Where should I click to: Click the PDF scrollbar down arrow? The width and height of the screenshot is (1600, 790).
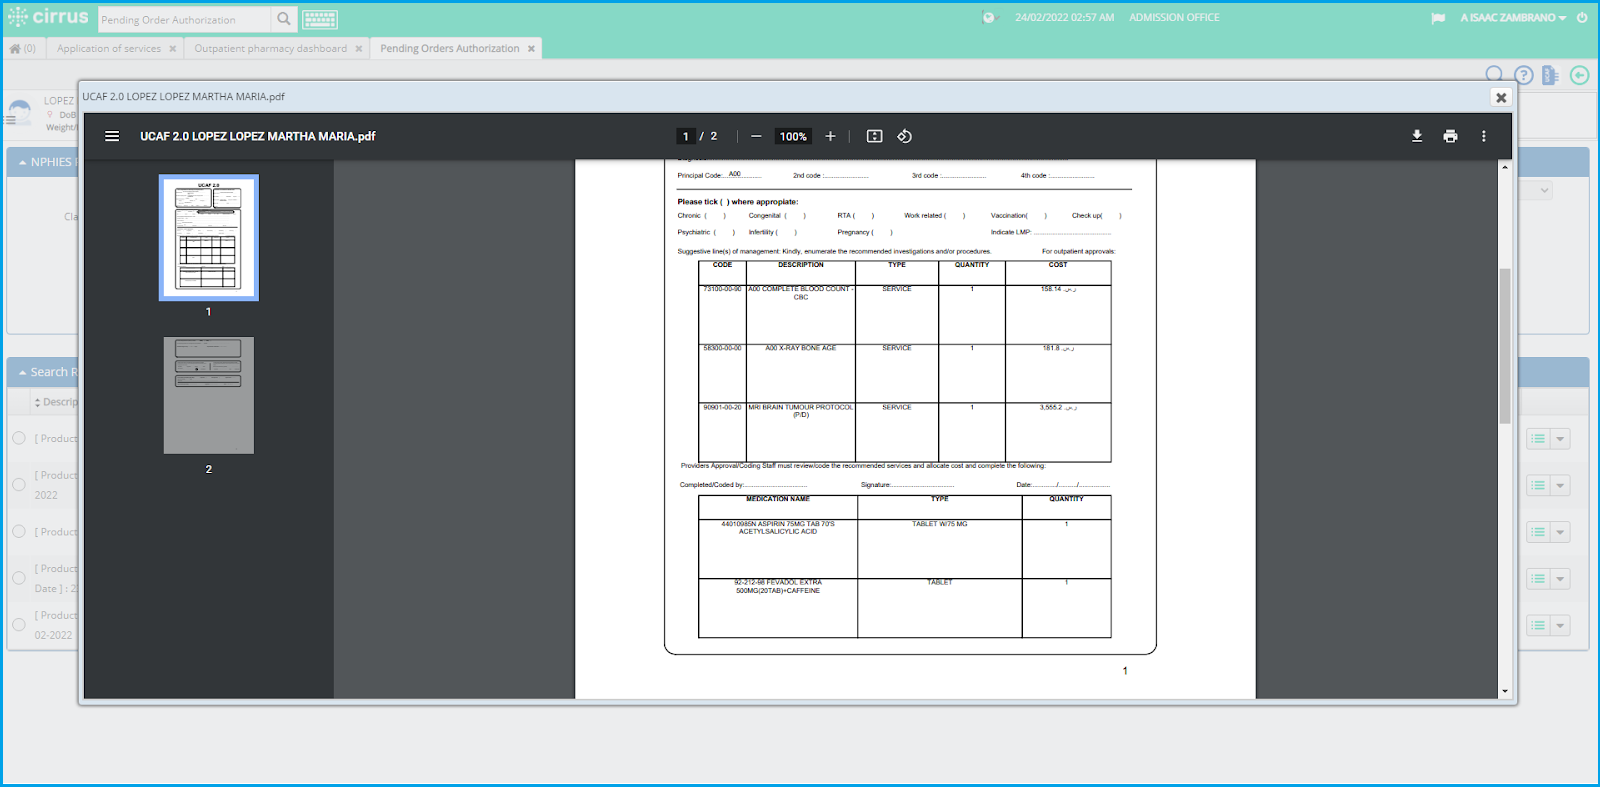pos(1505,691)
